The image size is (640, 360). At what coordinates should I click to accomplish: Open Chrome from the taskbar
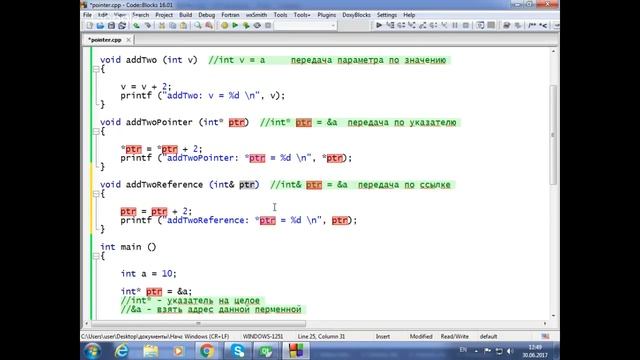pyautogui.click(x=207, y=351)
